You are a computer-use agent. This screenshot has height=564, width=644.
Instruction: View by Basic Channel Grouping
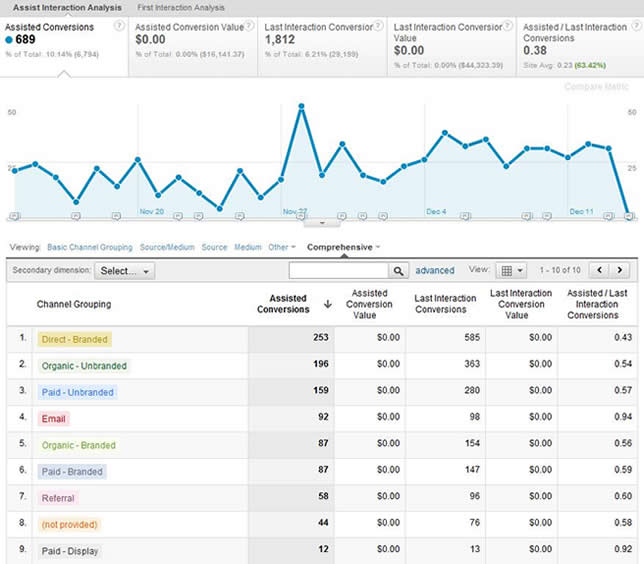[x=90, y=247]
